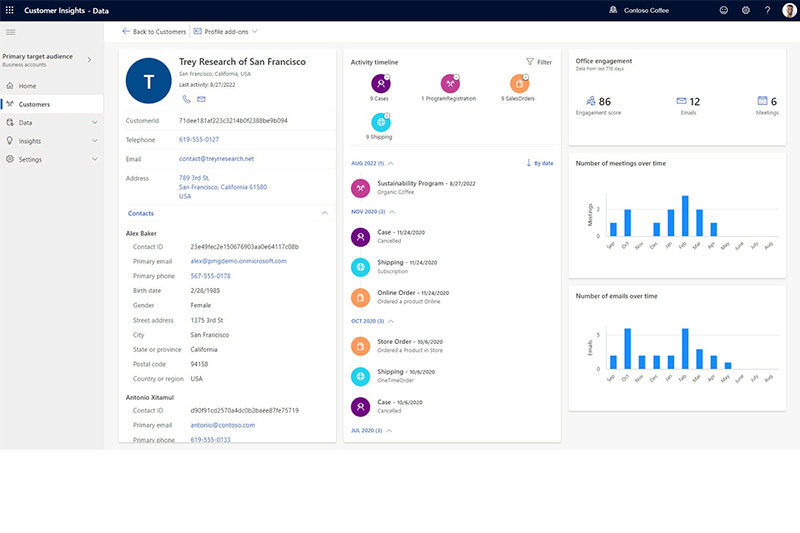Click the Number of meetings over time heading
The image size is (800, 533).
tap(620, 163)
